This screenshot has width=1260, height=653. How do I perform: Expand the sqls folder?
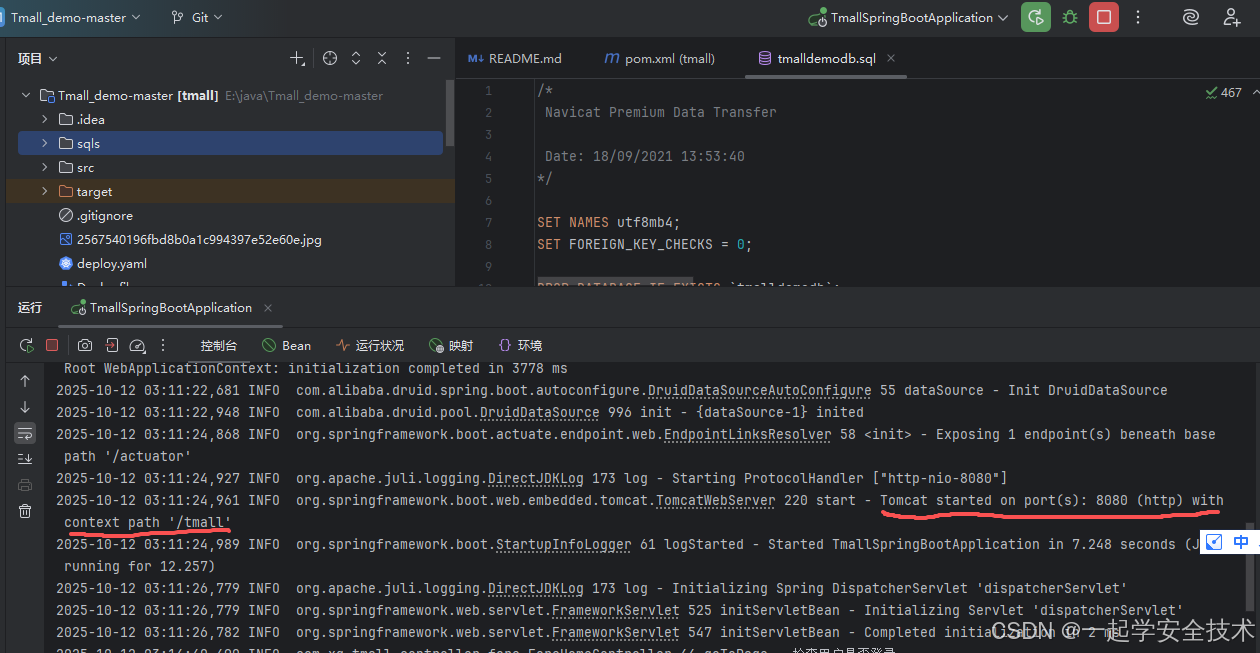tap(44, 144)
